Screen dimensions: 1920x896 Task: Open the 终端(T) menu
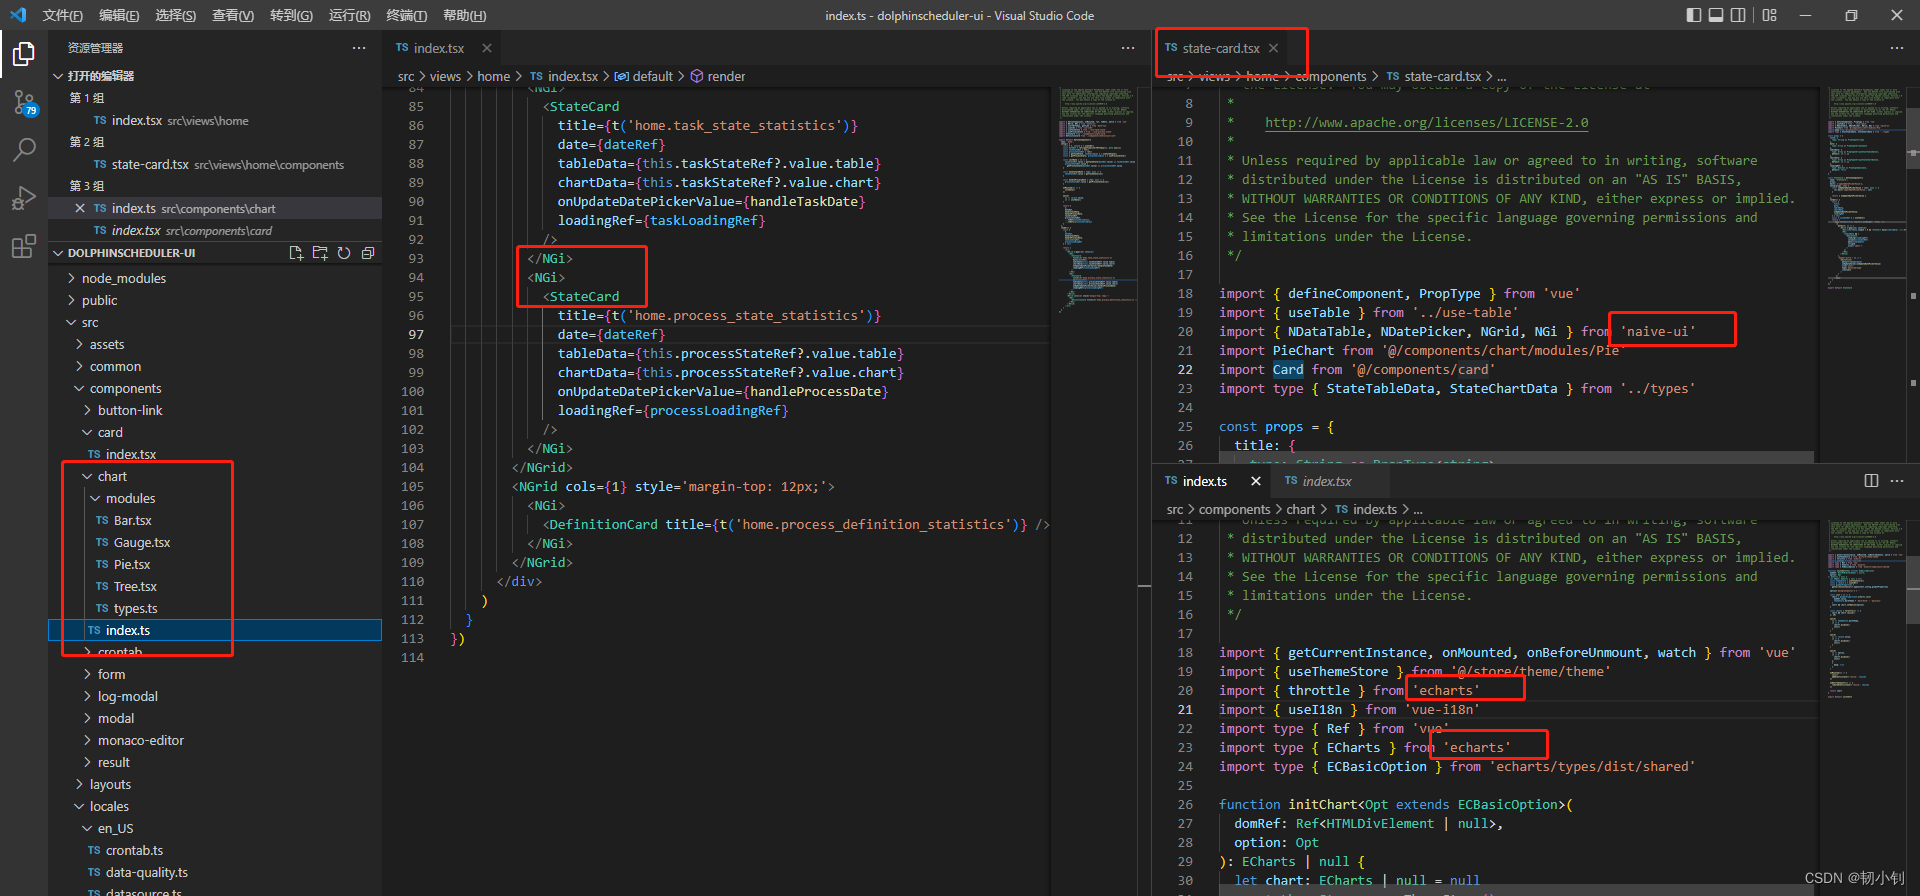[407, 15]
